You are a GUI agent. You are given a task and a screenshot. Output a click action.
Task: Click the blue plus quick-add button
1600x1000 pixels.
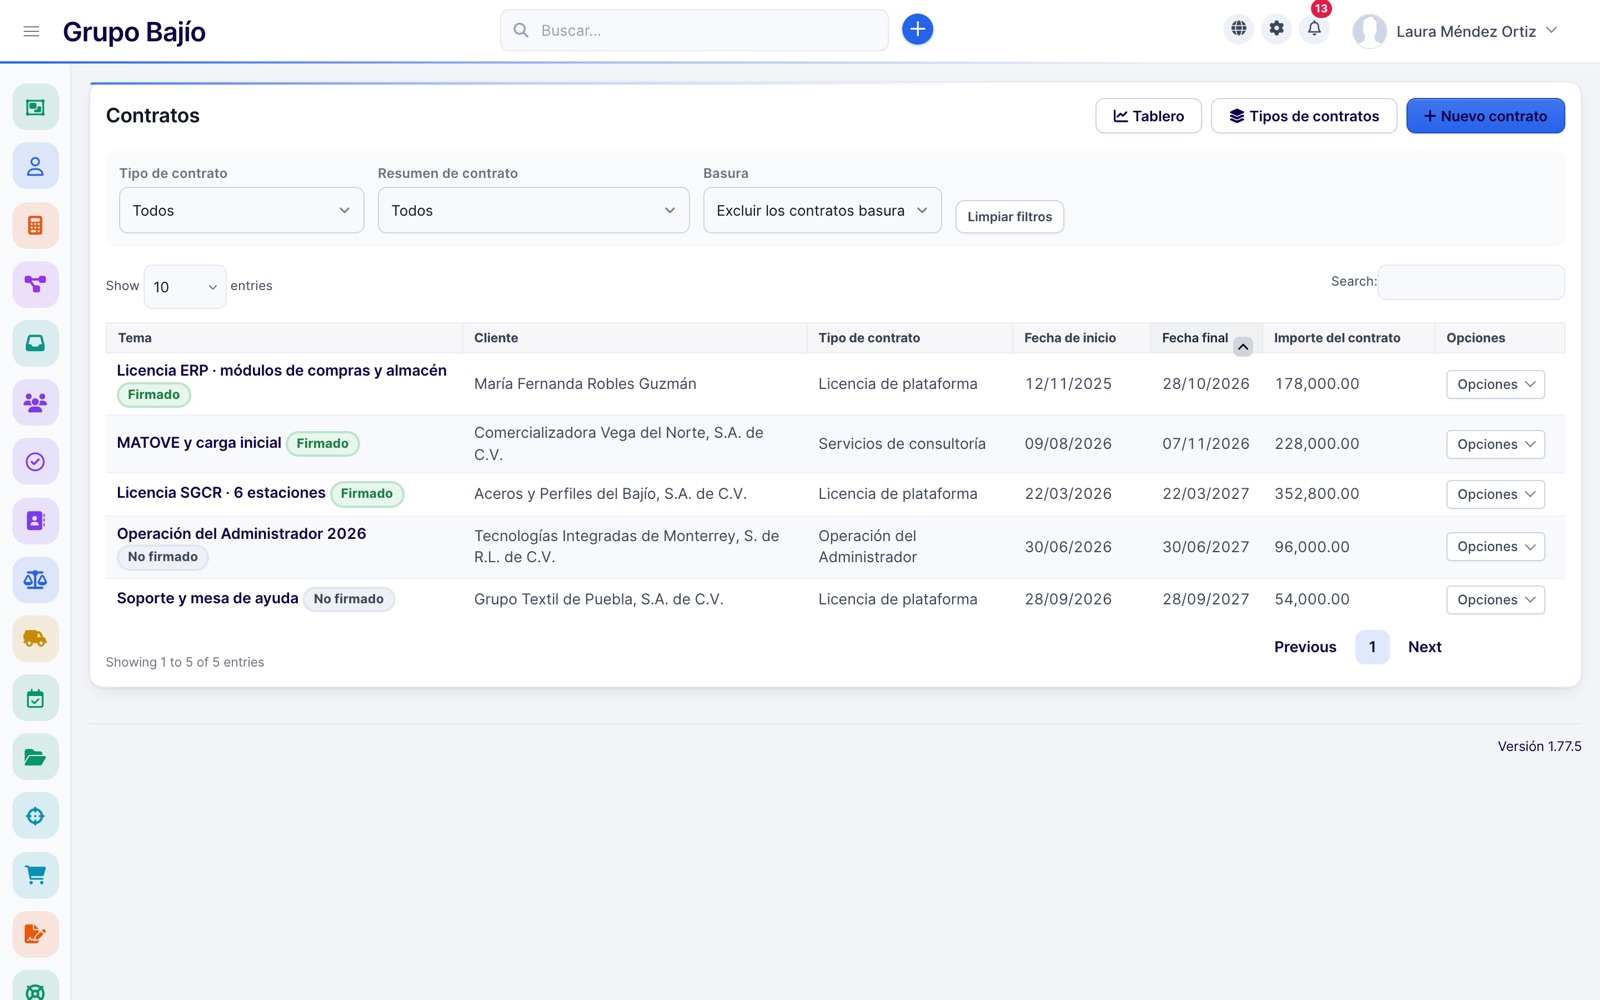click(x=917, y=30)
